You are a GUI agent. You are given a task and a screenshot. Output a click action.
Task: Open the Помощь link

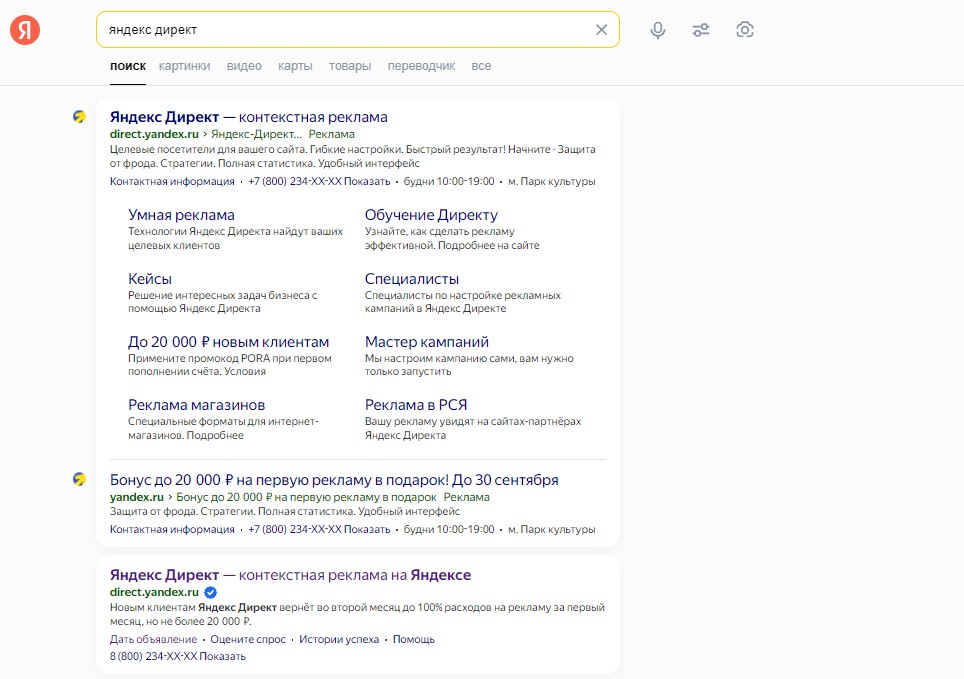click(414, 640)
